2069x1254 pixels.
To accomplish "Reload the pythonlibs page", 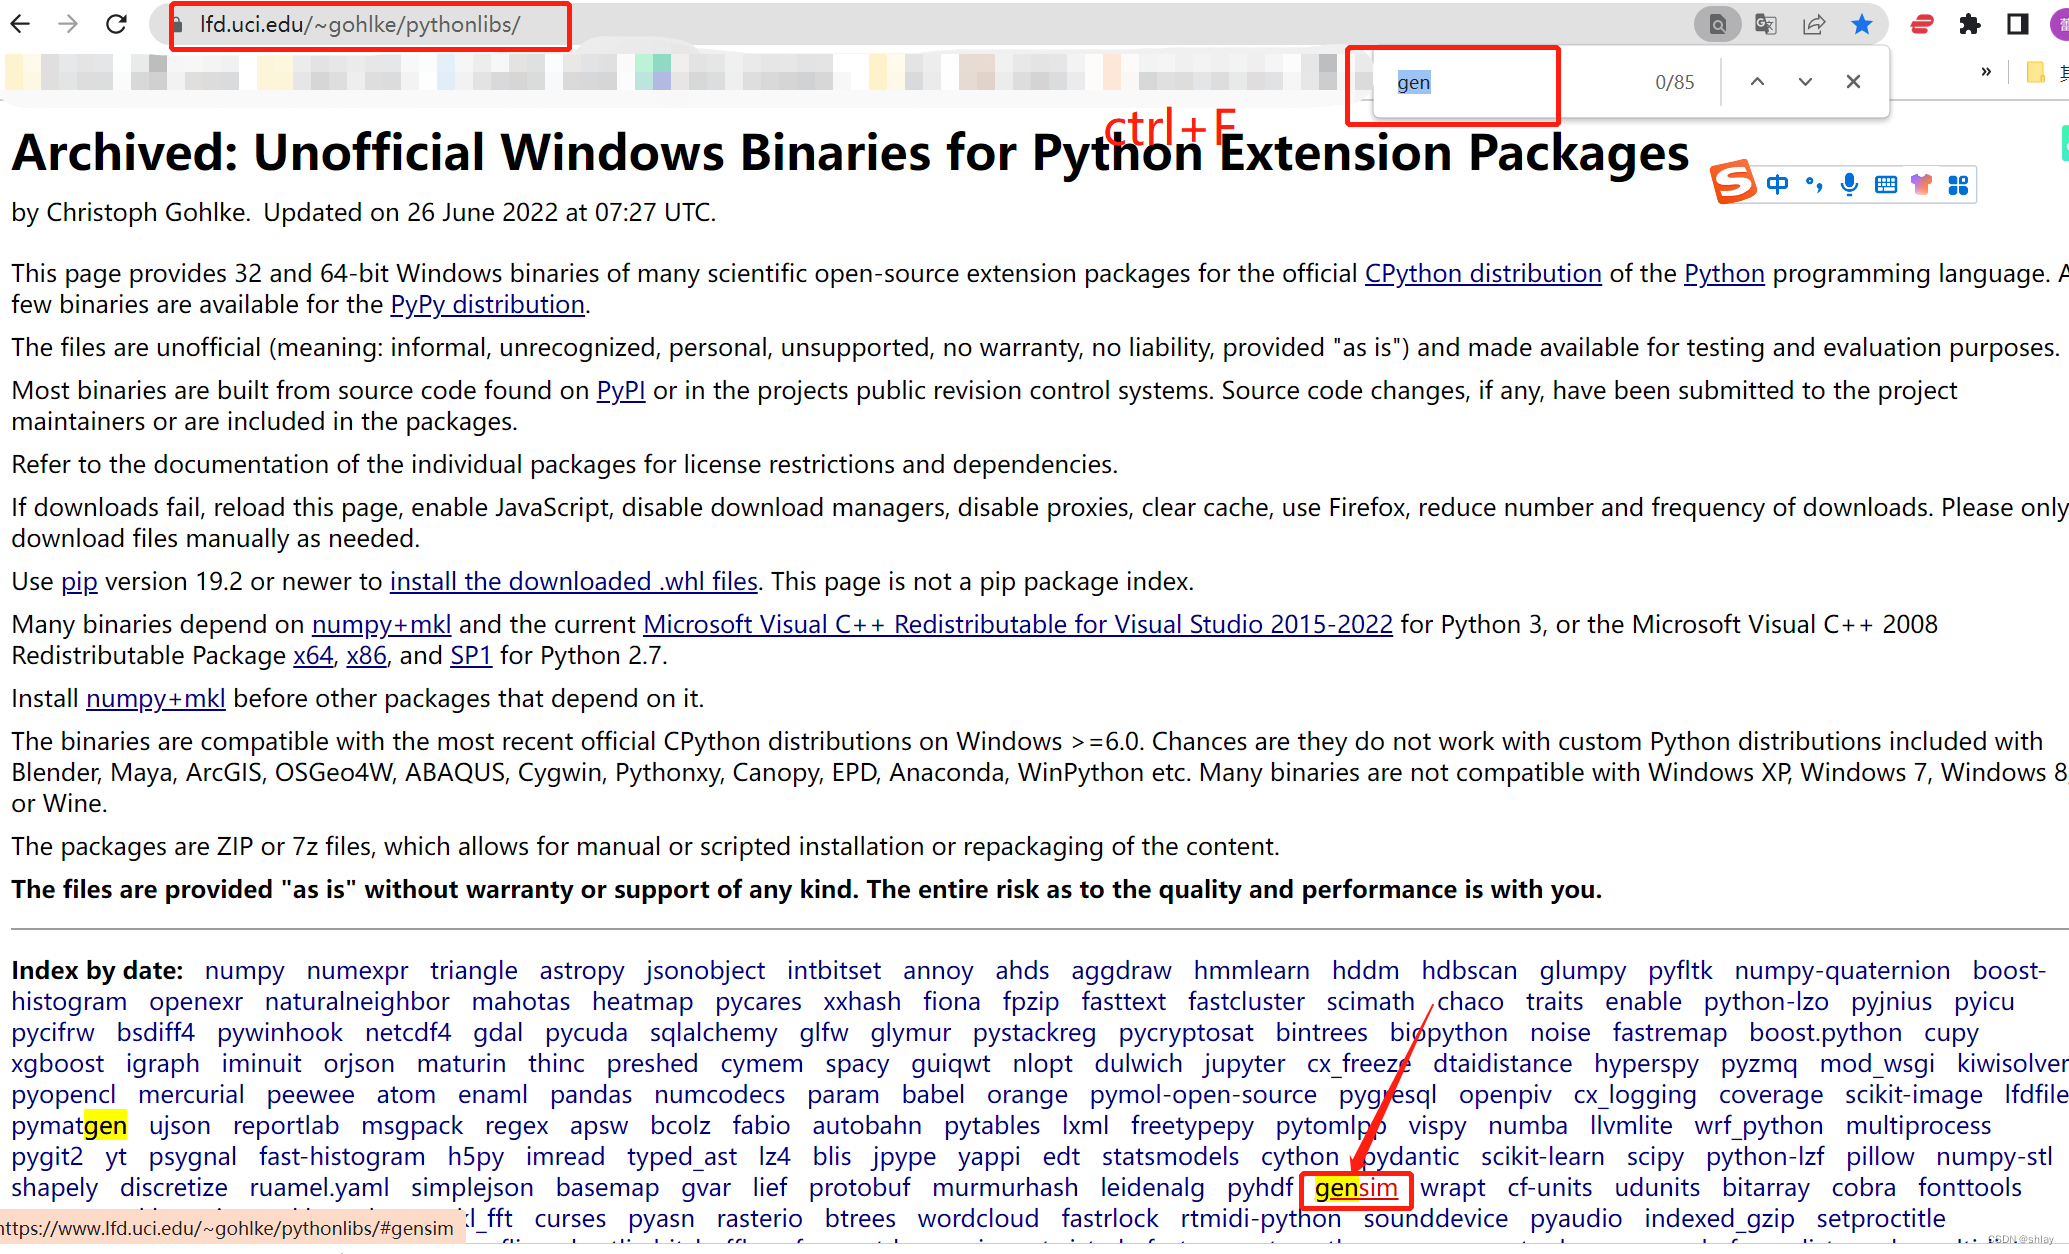I will click(116, 24).
